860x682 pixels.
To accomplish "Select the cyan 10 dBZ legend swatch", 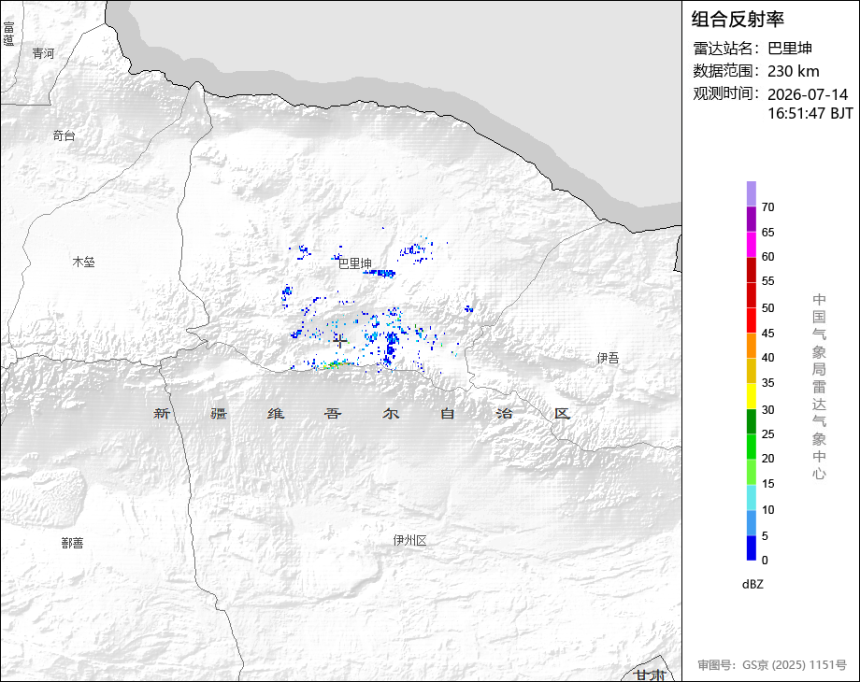I will 751,498.
